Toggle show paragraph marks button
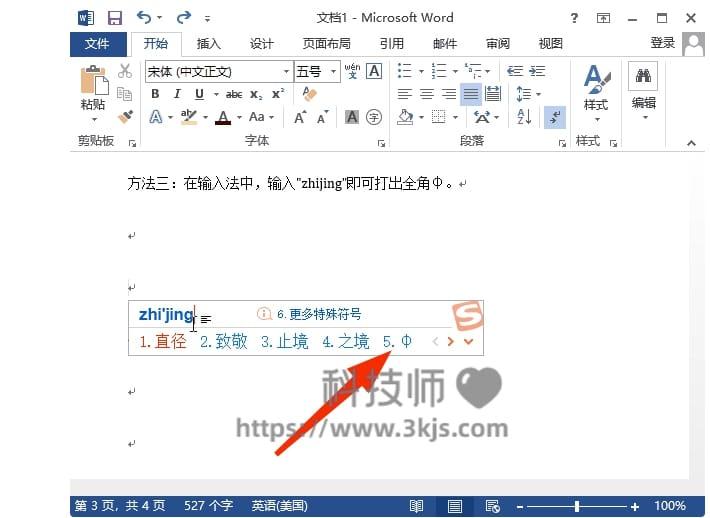This screenshot has width=710, height=518. pyautogui.click(x=555, y=117)
